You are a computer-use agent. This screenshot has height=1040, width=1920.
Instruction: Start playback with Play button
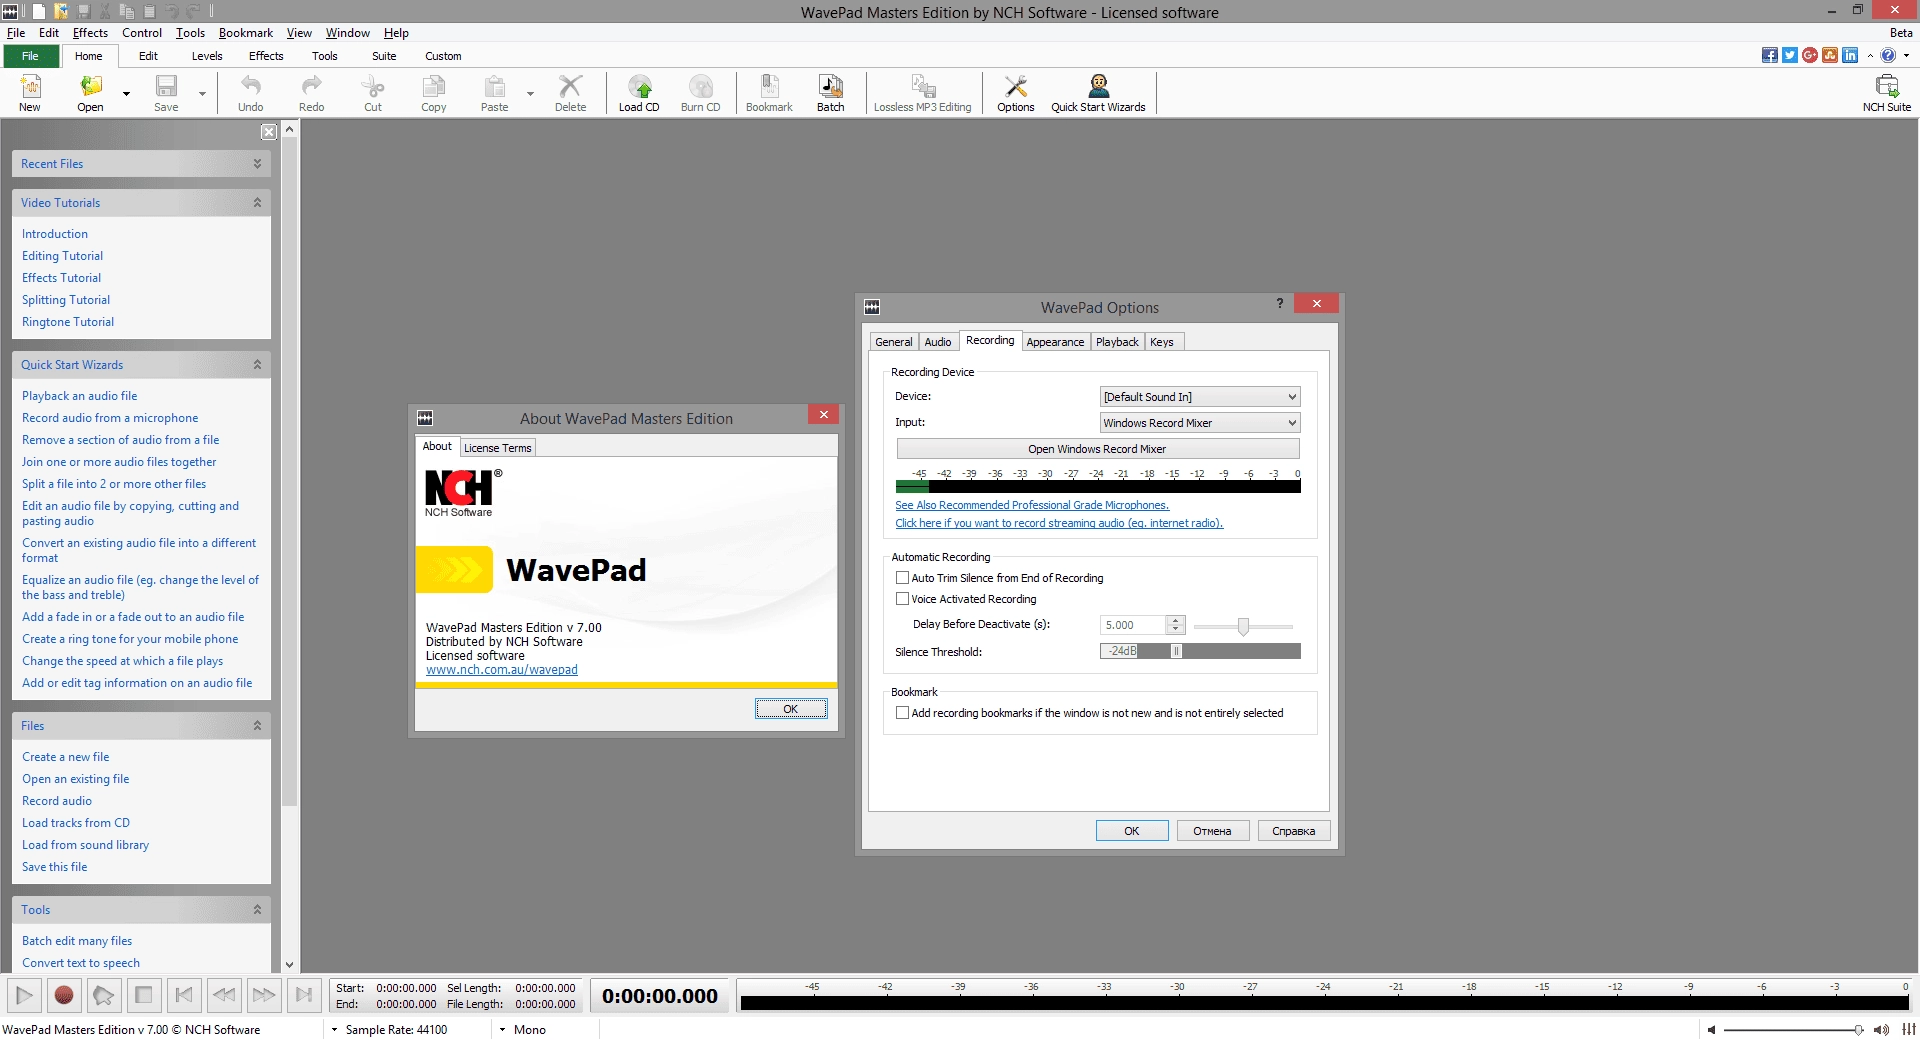pos(24,995)
